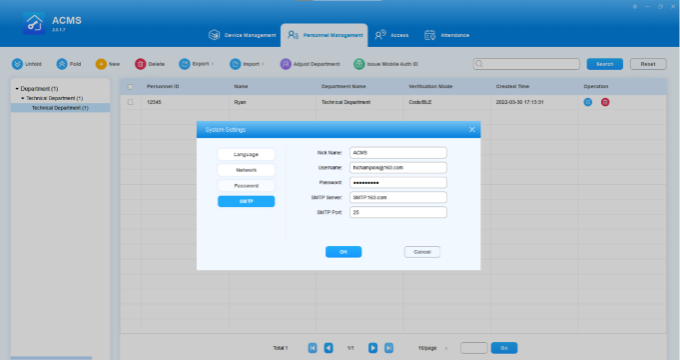This screenshot has height=360, width=680.
Task: Click Issue Mobile Auth ID icon
Action: (359, 64)
